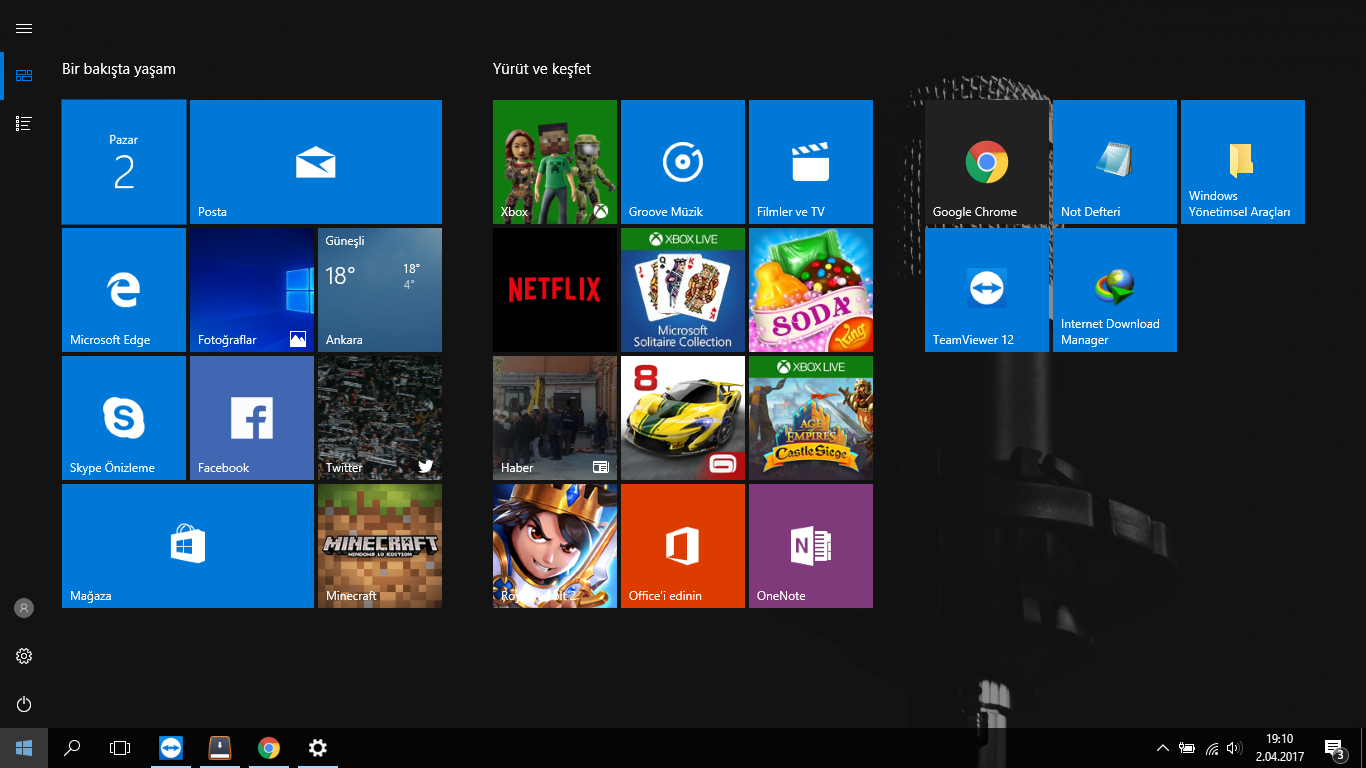Start Minecraft Windows 10 Edition

tap(379, 545)
